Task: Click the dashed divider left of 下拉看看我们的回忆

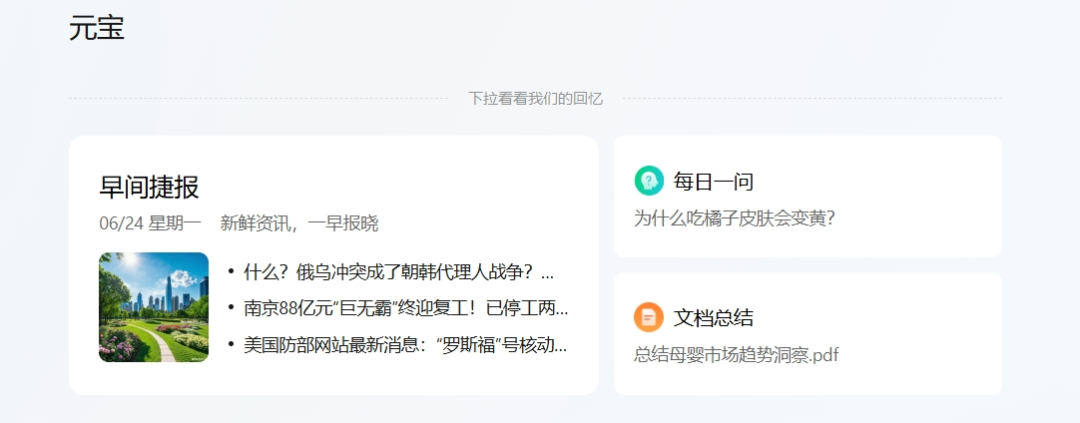Action: [258, 99]
